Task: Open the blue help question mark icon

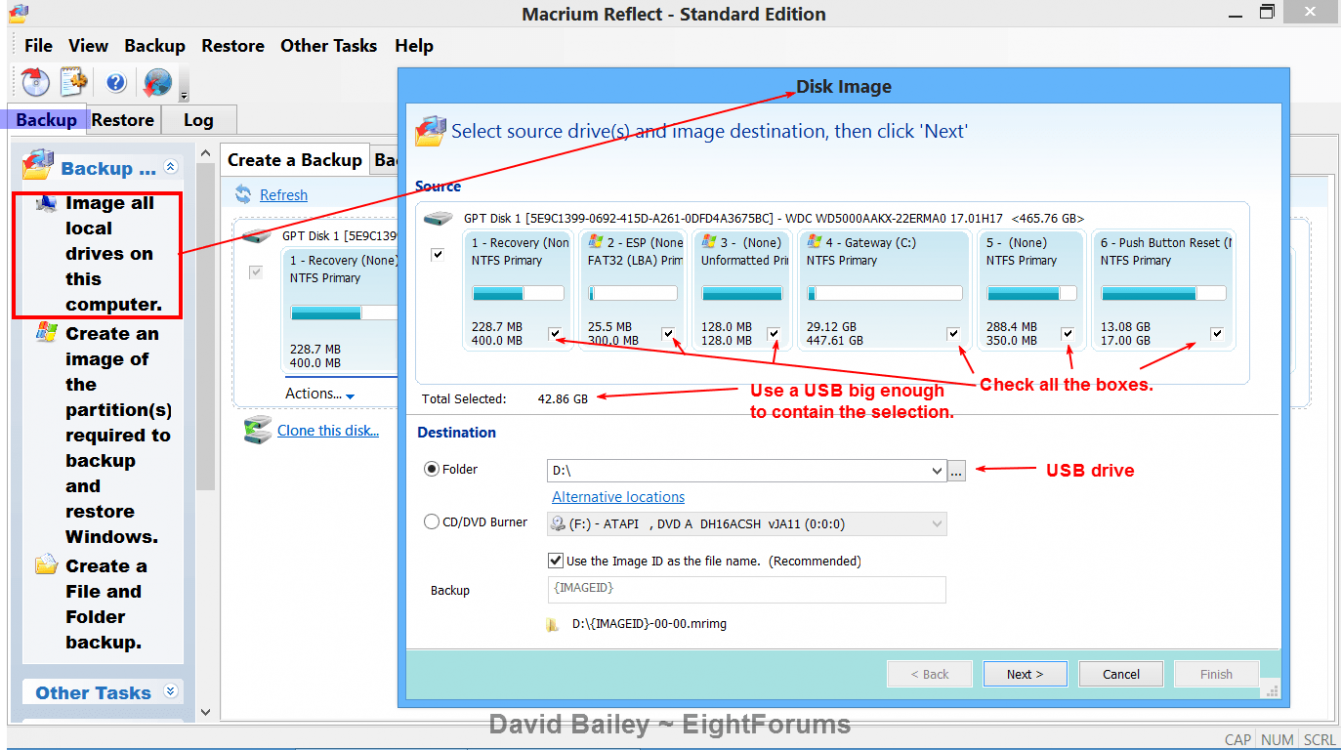Action: pos(116,83)
